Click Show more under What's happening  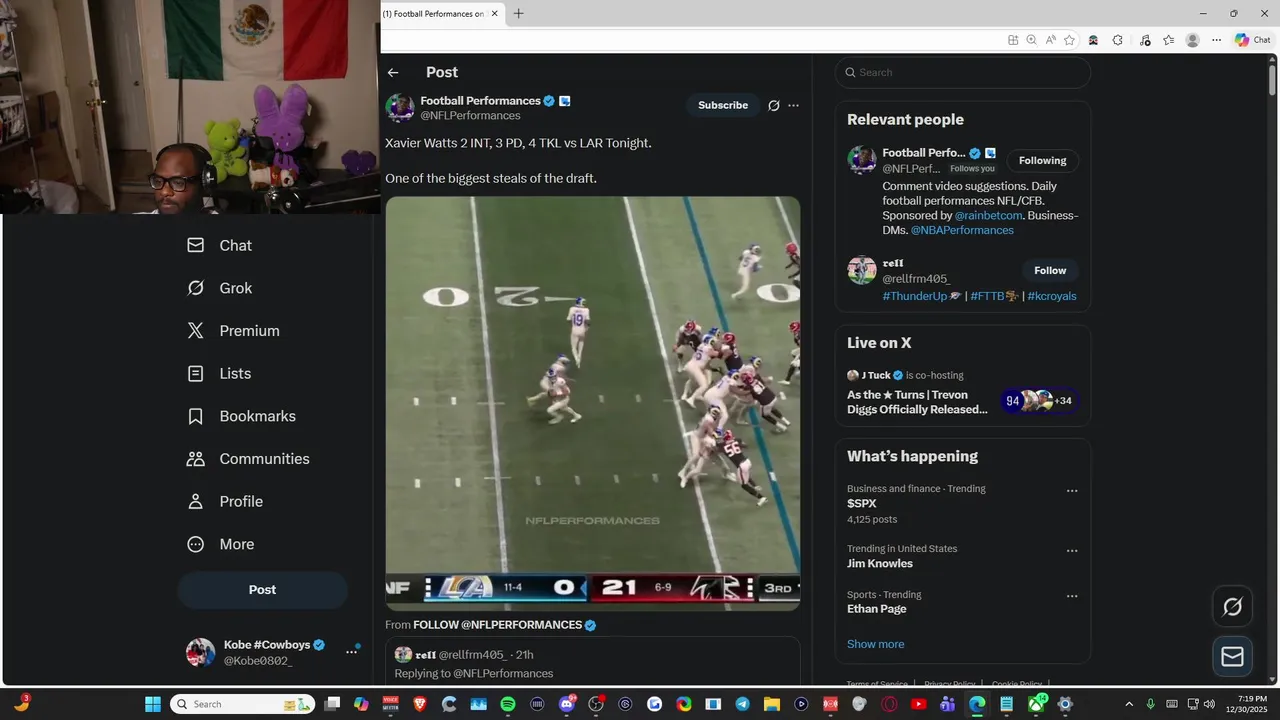pyautogui.click(x=875, y=644)
